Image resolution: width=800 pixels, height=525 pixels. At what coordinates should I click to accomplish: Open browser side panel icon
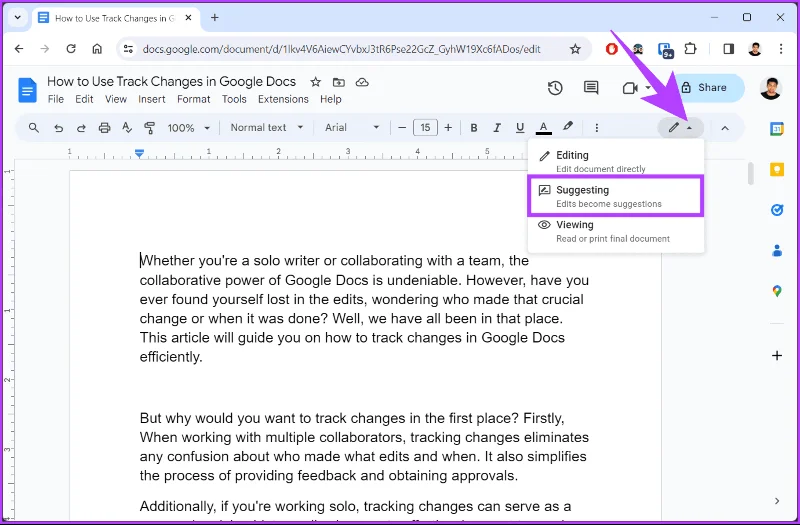tap(729, 49)
